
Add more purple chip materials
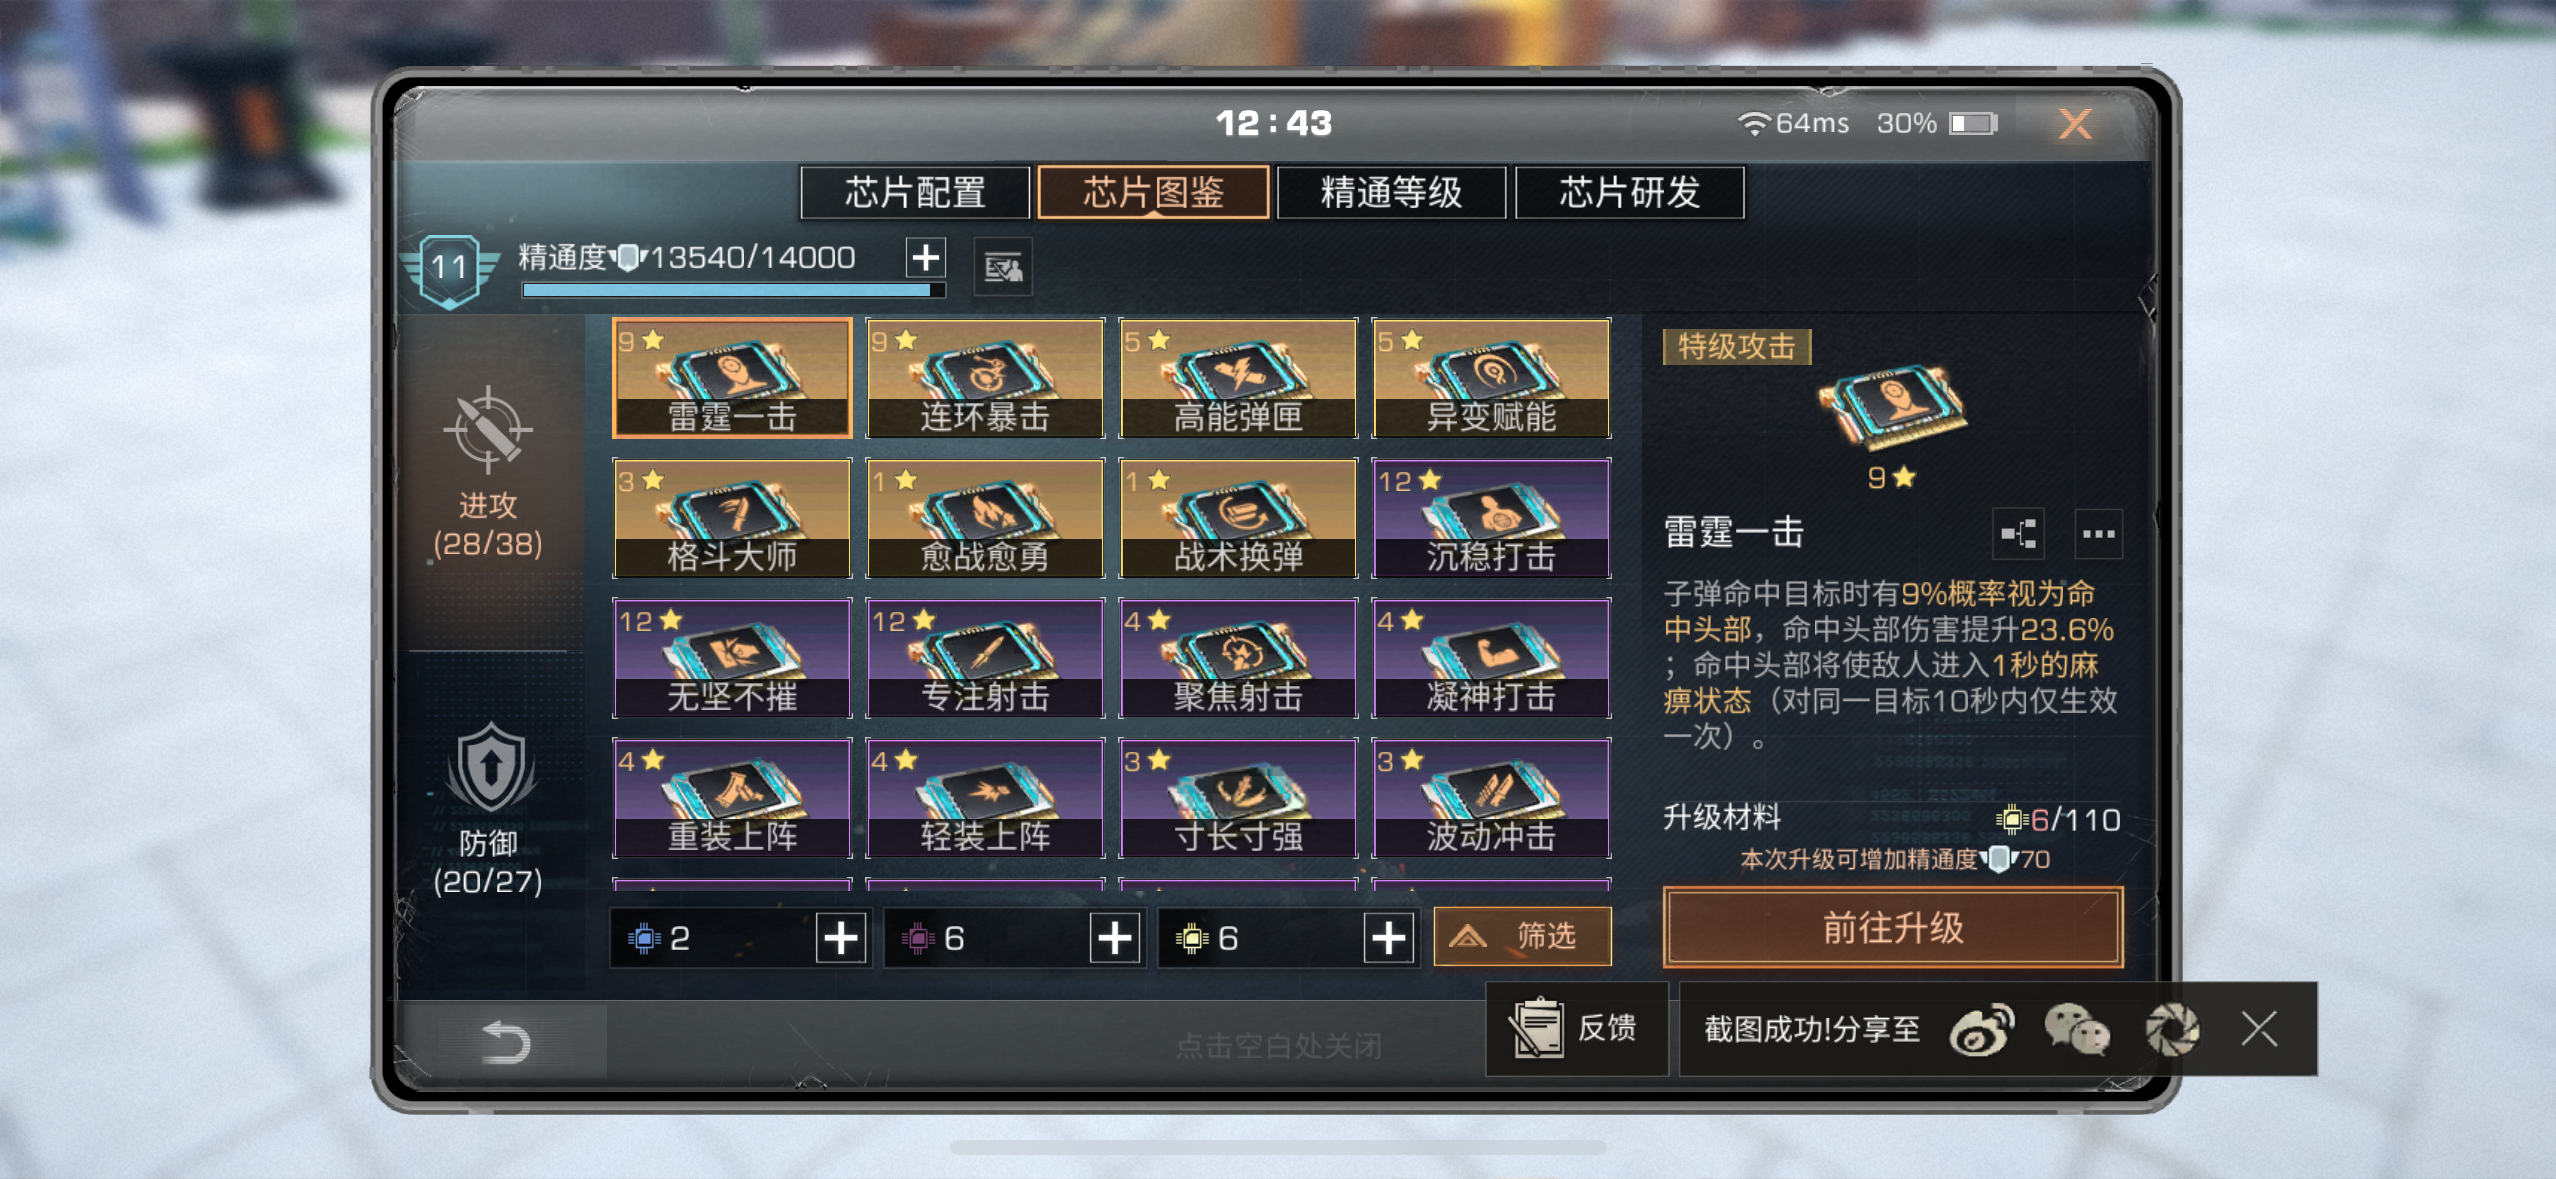click(1115, 938)
